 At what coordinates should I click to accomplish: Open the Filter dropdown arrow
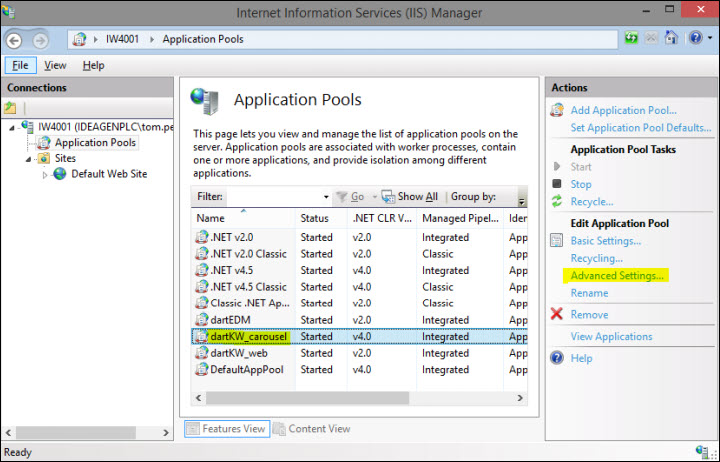click(x=326, y=197)
